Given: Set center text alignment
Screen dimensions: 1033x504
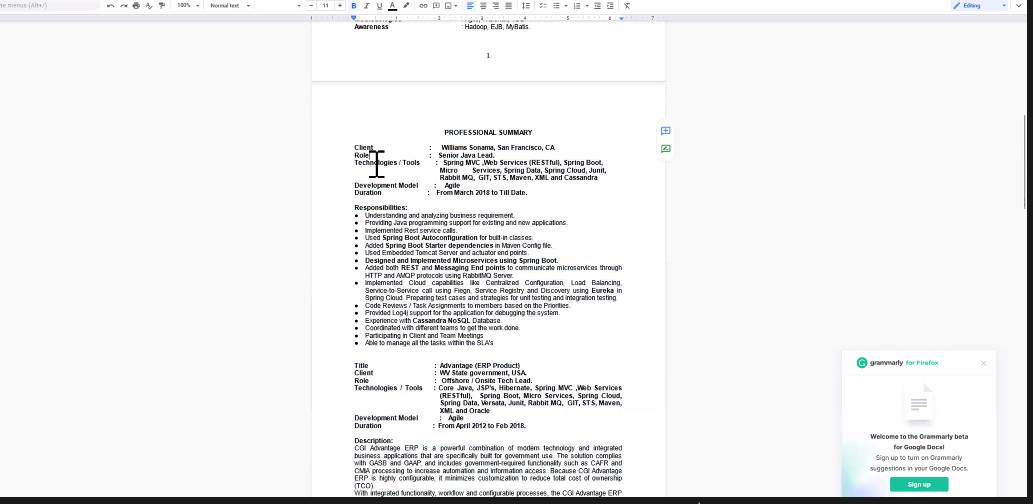Looking at the screenshot, I should pos(483,5).
